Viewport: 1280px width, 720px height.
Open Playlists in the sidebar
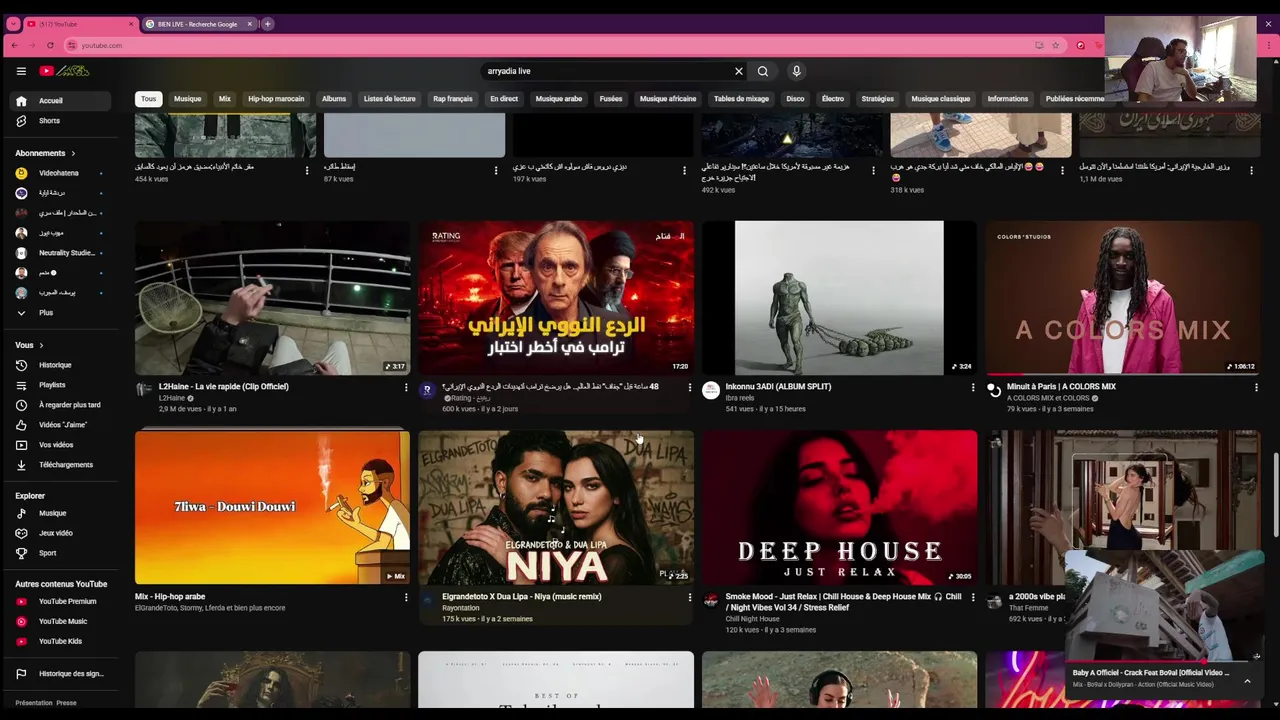tap(62, 385)
